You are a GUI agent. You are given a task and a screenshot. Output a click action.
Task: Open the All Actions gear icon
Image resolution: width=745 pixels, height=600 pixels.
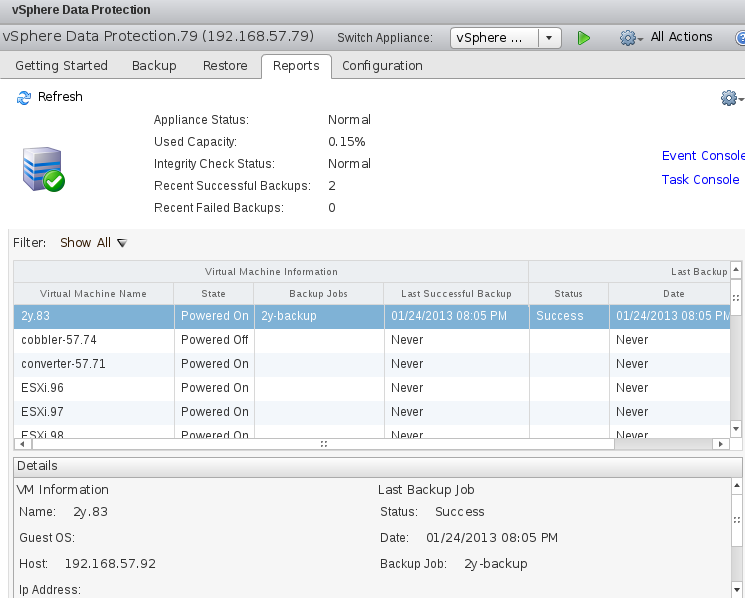[630, 38]
